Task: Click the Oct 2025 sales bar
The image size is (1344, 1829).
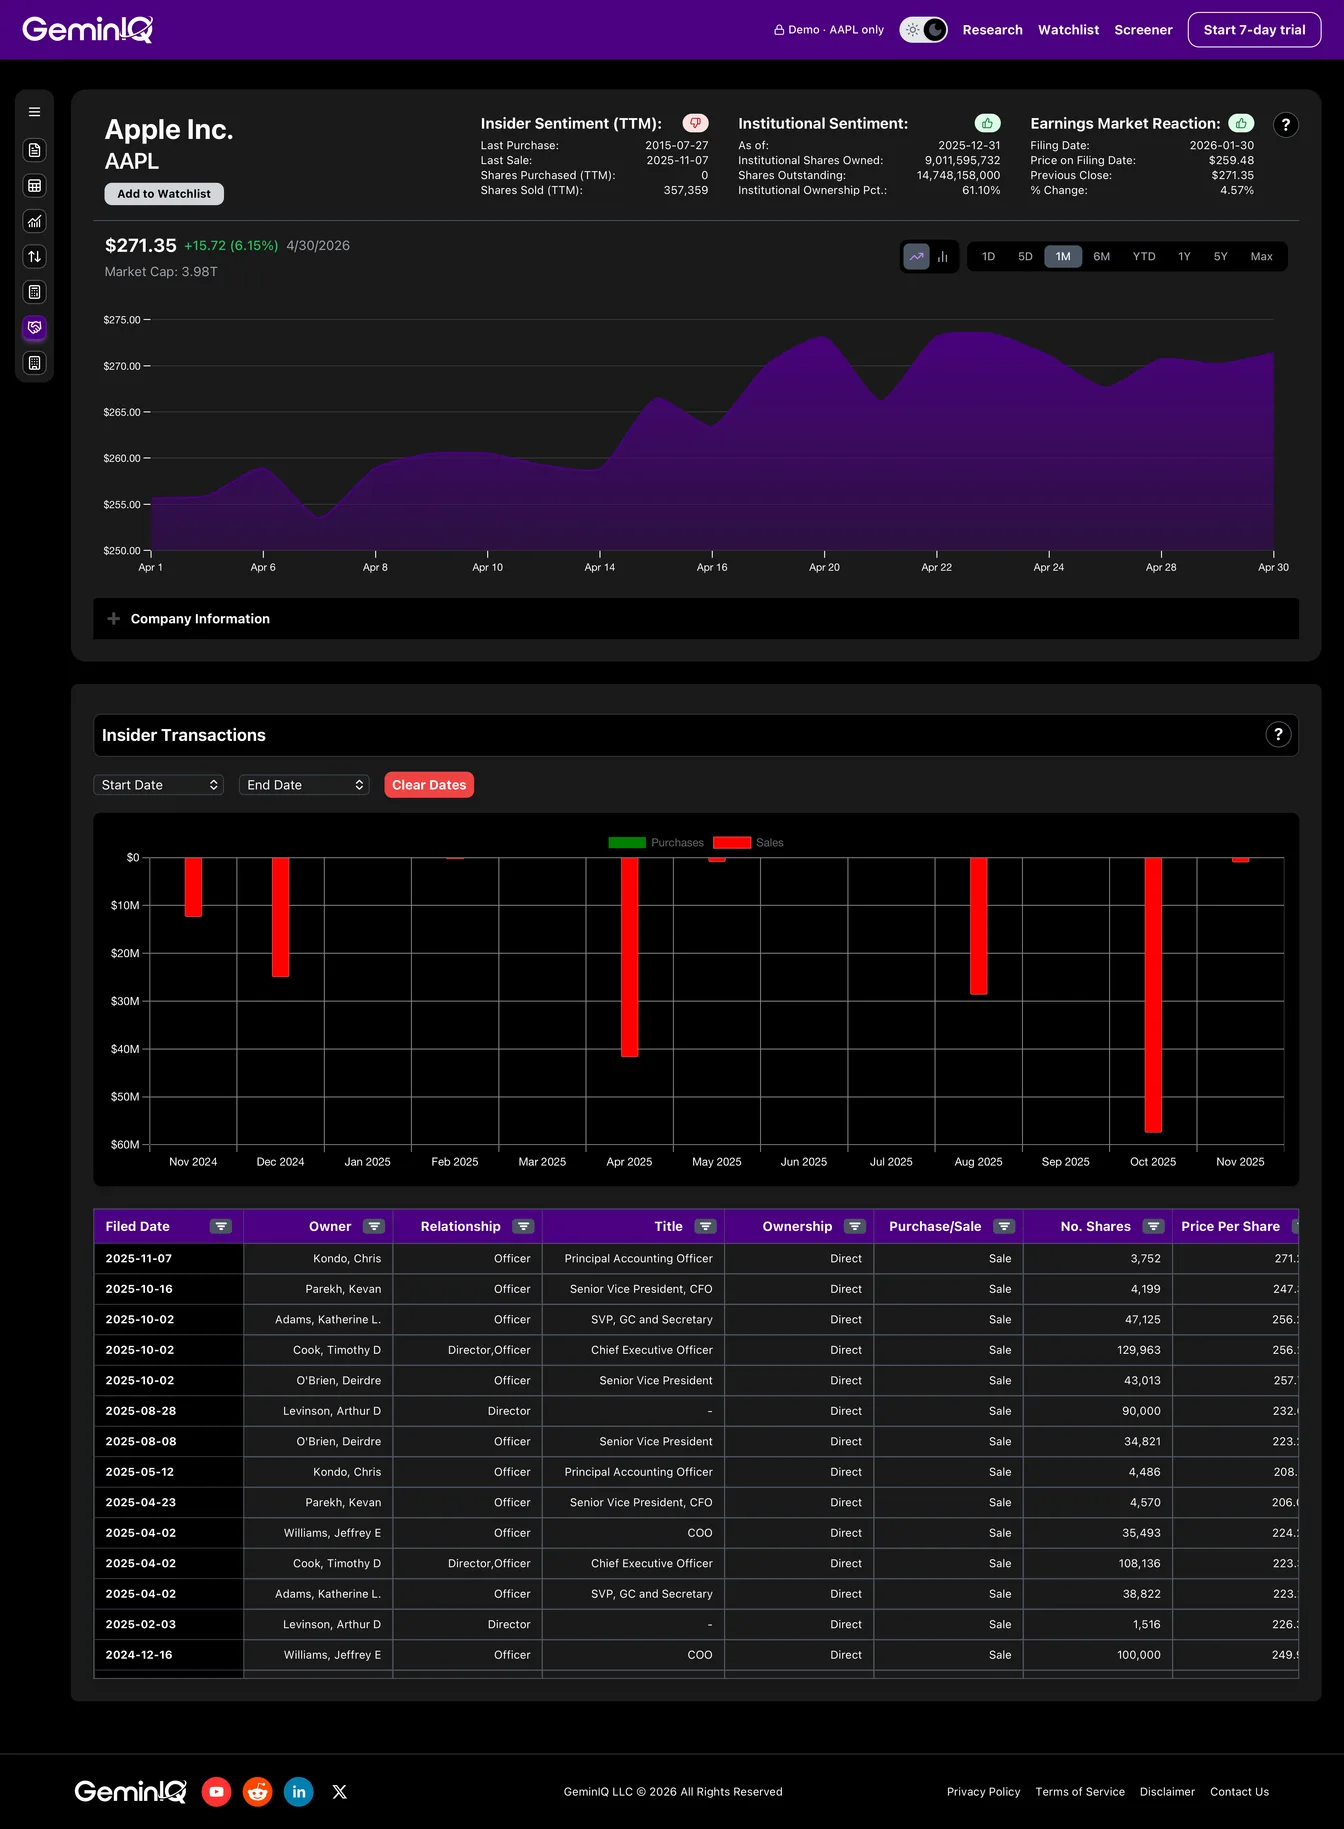Action: pos(1153,995)
